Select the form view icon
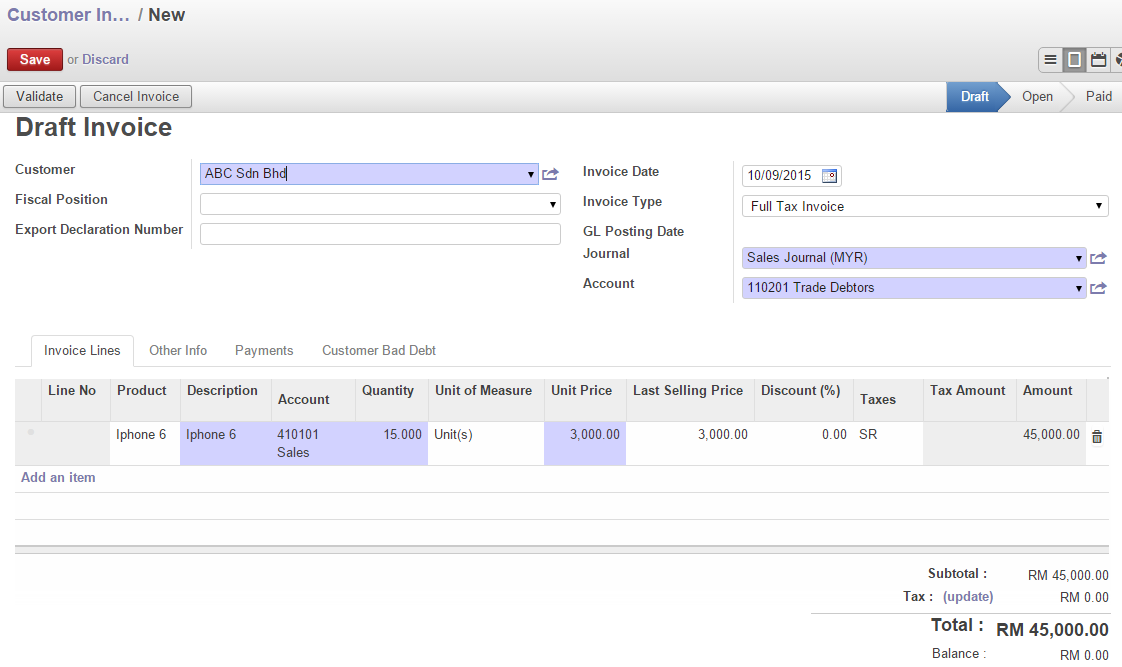1122x667 pixels. click(1073, 59)
